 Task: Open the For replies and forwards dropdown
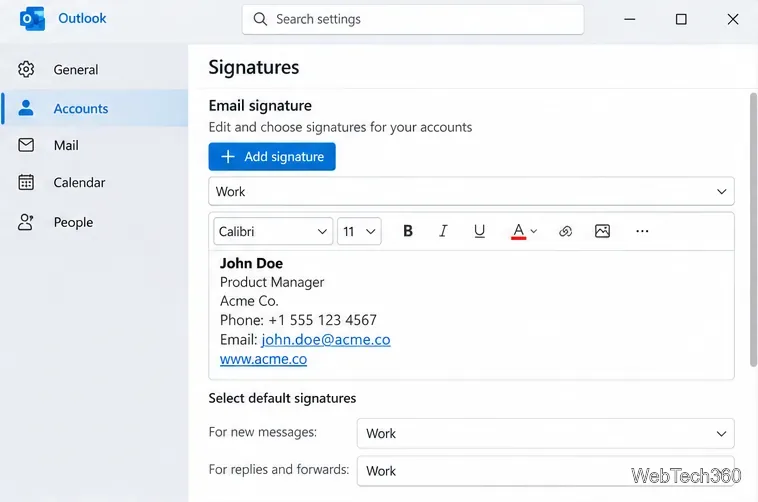tap(545, 471)
